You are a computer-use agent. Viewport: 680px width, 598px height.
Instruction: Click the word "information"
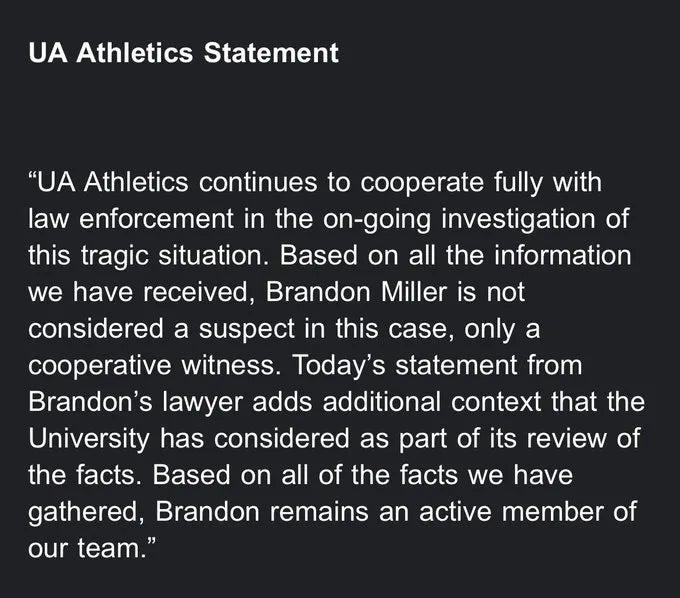[x=560, y=255]
